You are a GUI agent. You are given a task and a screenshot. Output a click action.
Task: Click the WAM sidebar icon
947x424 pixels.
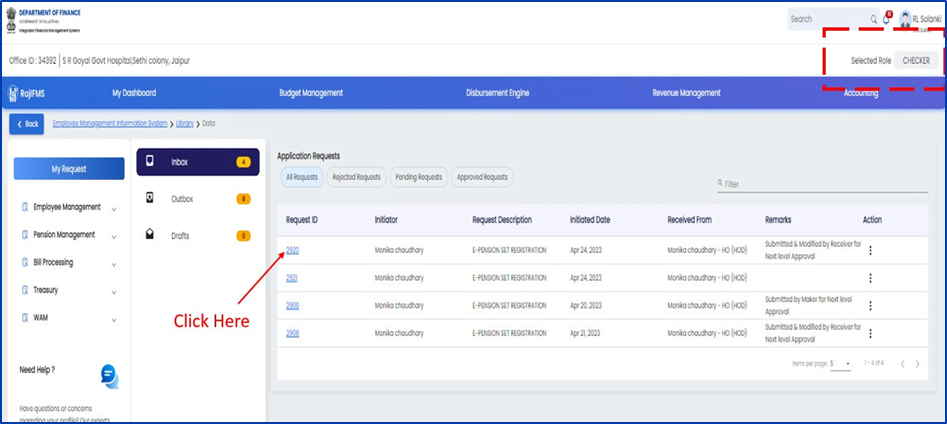coord(25,318)
